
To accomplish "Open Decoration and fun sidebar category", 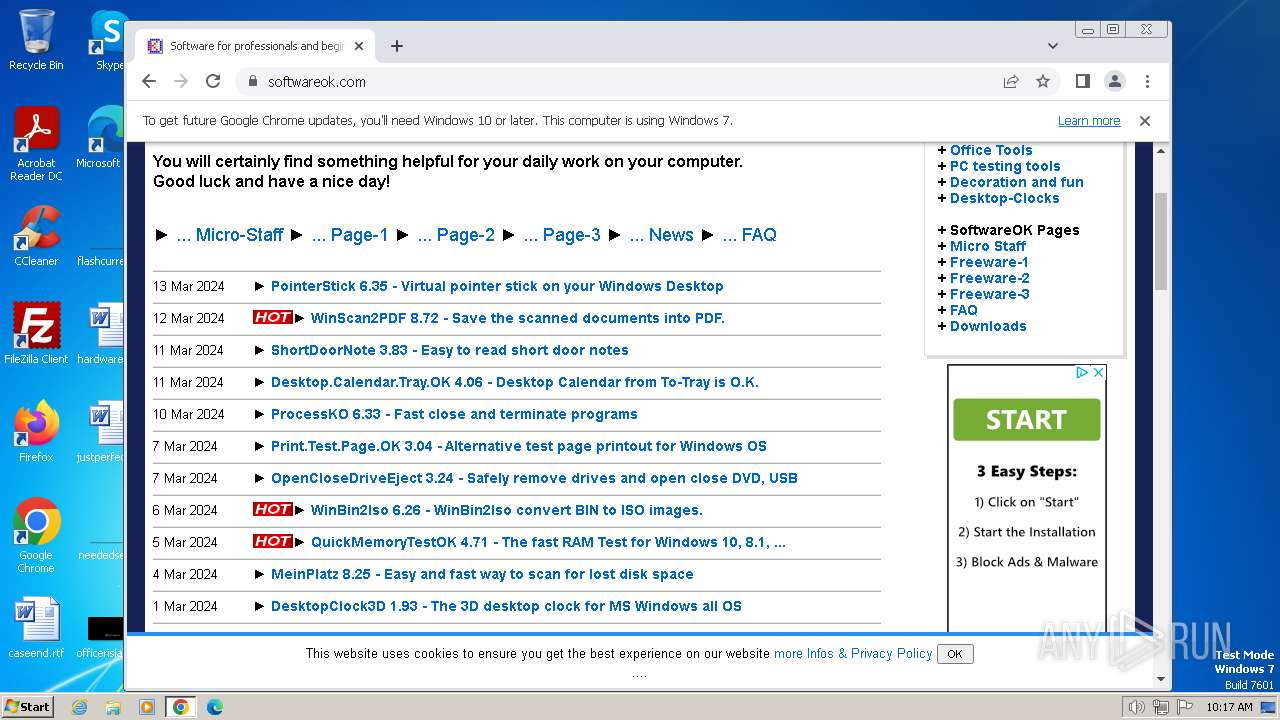I will [x=1017, y=182].
